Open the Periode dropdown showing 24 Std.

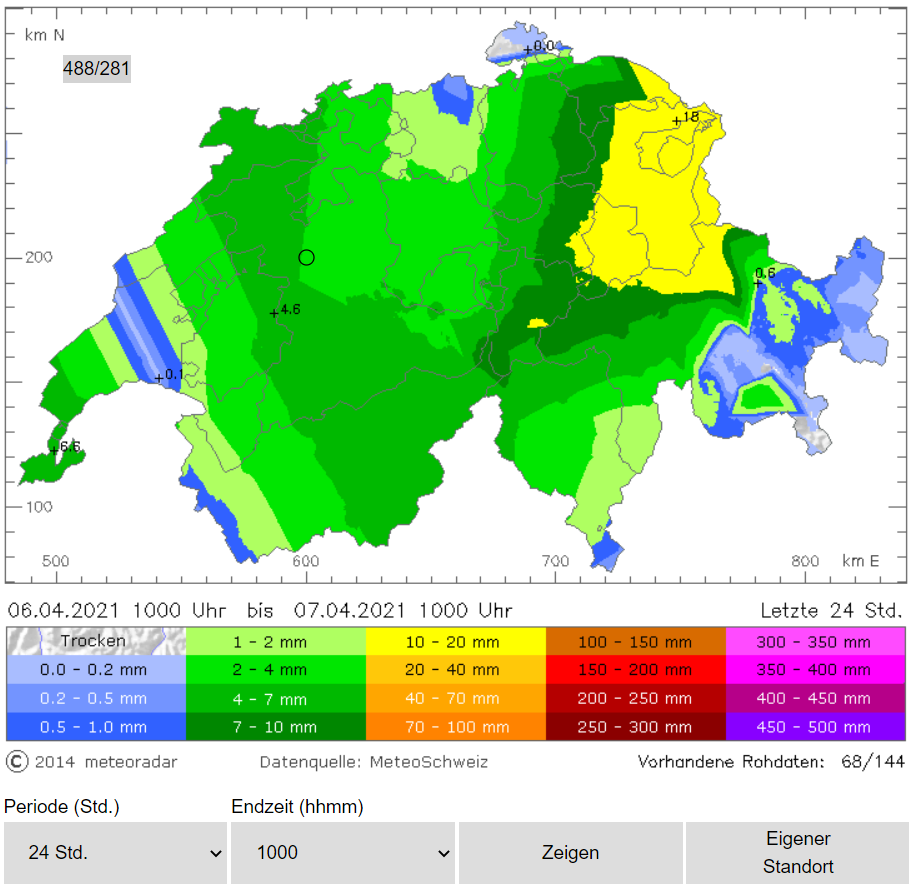[x=115, y=853]
